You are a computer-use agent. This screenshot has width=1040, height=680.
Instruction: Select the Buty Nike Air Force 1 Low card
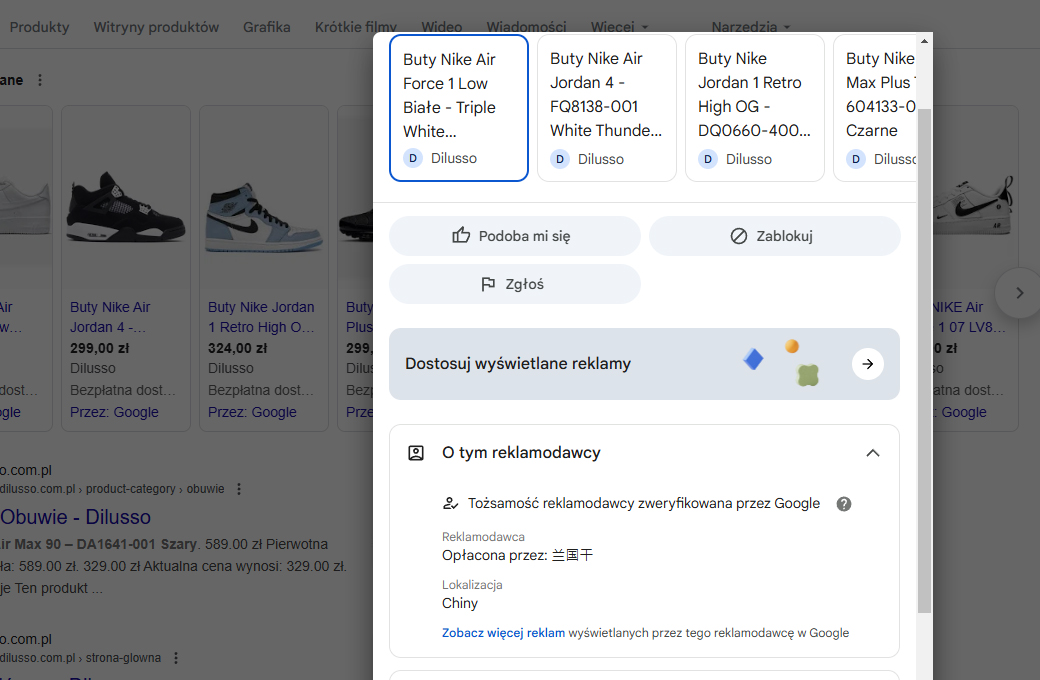click(458, 107)
